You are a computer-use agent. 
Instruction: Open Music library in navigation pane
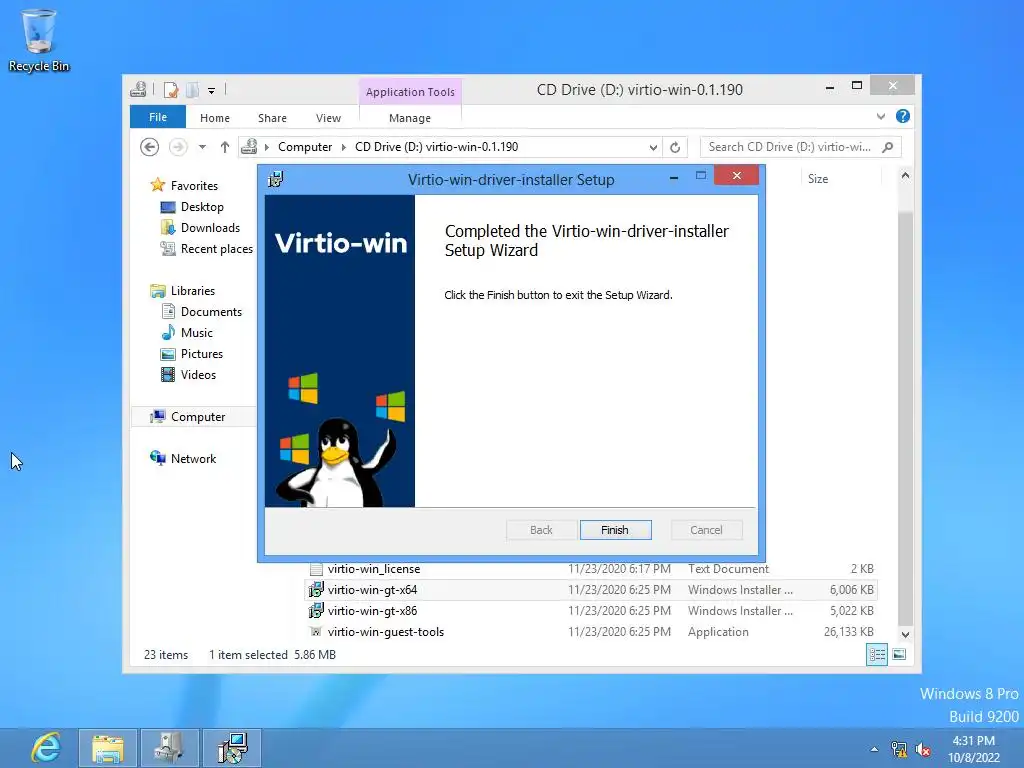pos(197,332)
